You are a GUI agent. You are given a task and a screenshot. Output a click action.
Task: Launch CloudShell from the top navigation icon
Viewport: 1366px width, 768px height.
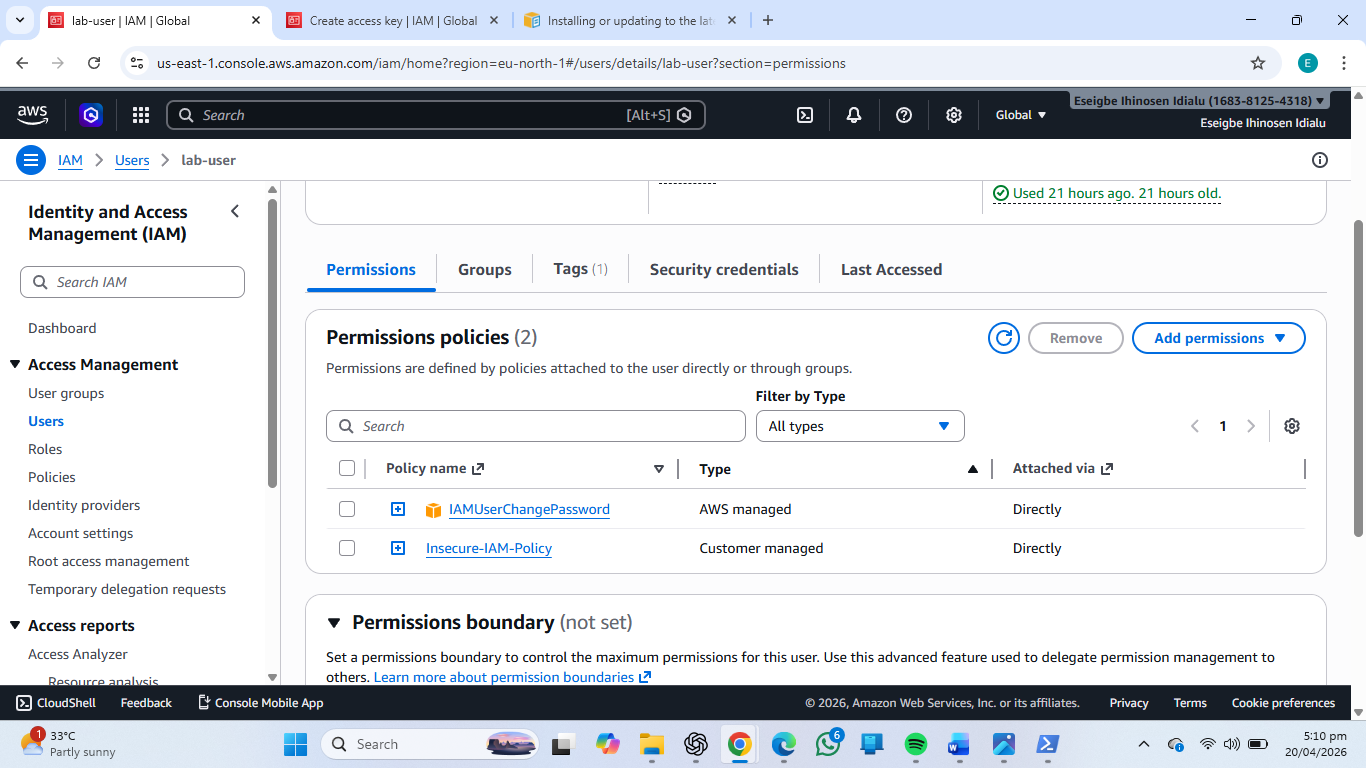805,115
